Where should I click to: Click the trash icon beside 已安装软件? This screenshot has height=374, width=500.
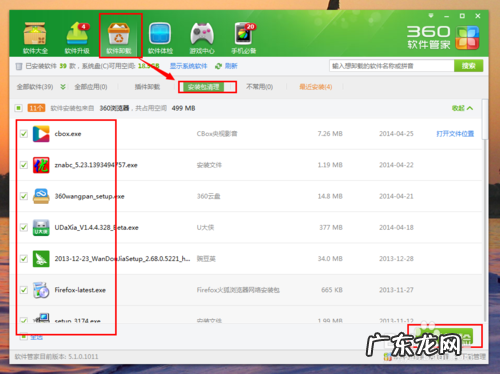click(19, 66)
